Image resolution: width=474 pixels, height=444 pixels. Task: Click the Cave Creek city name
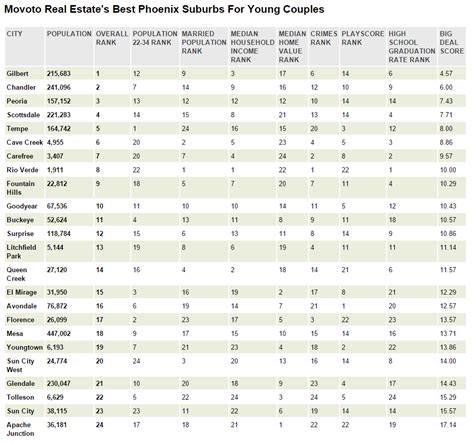tap(25, 142)
